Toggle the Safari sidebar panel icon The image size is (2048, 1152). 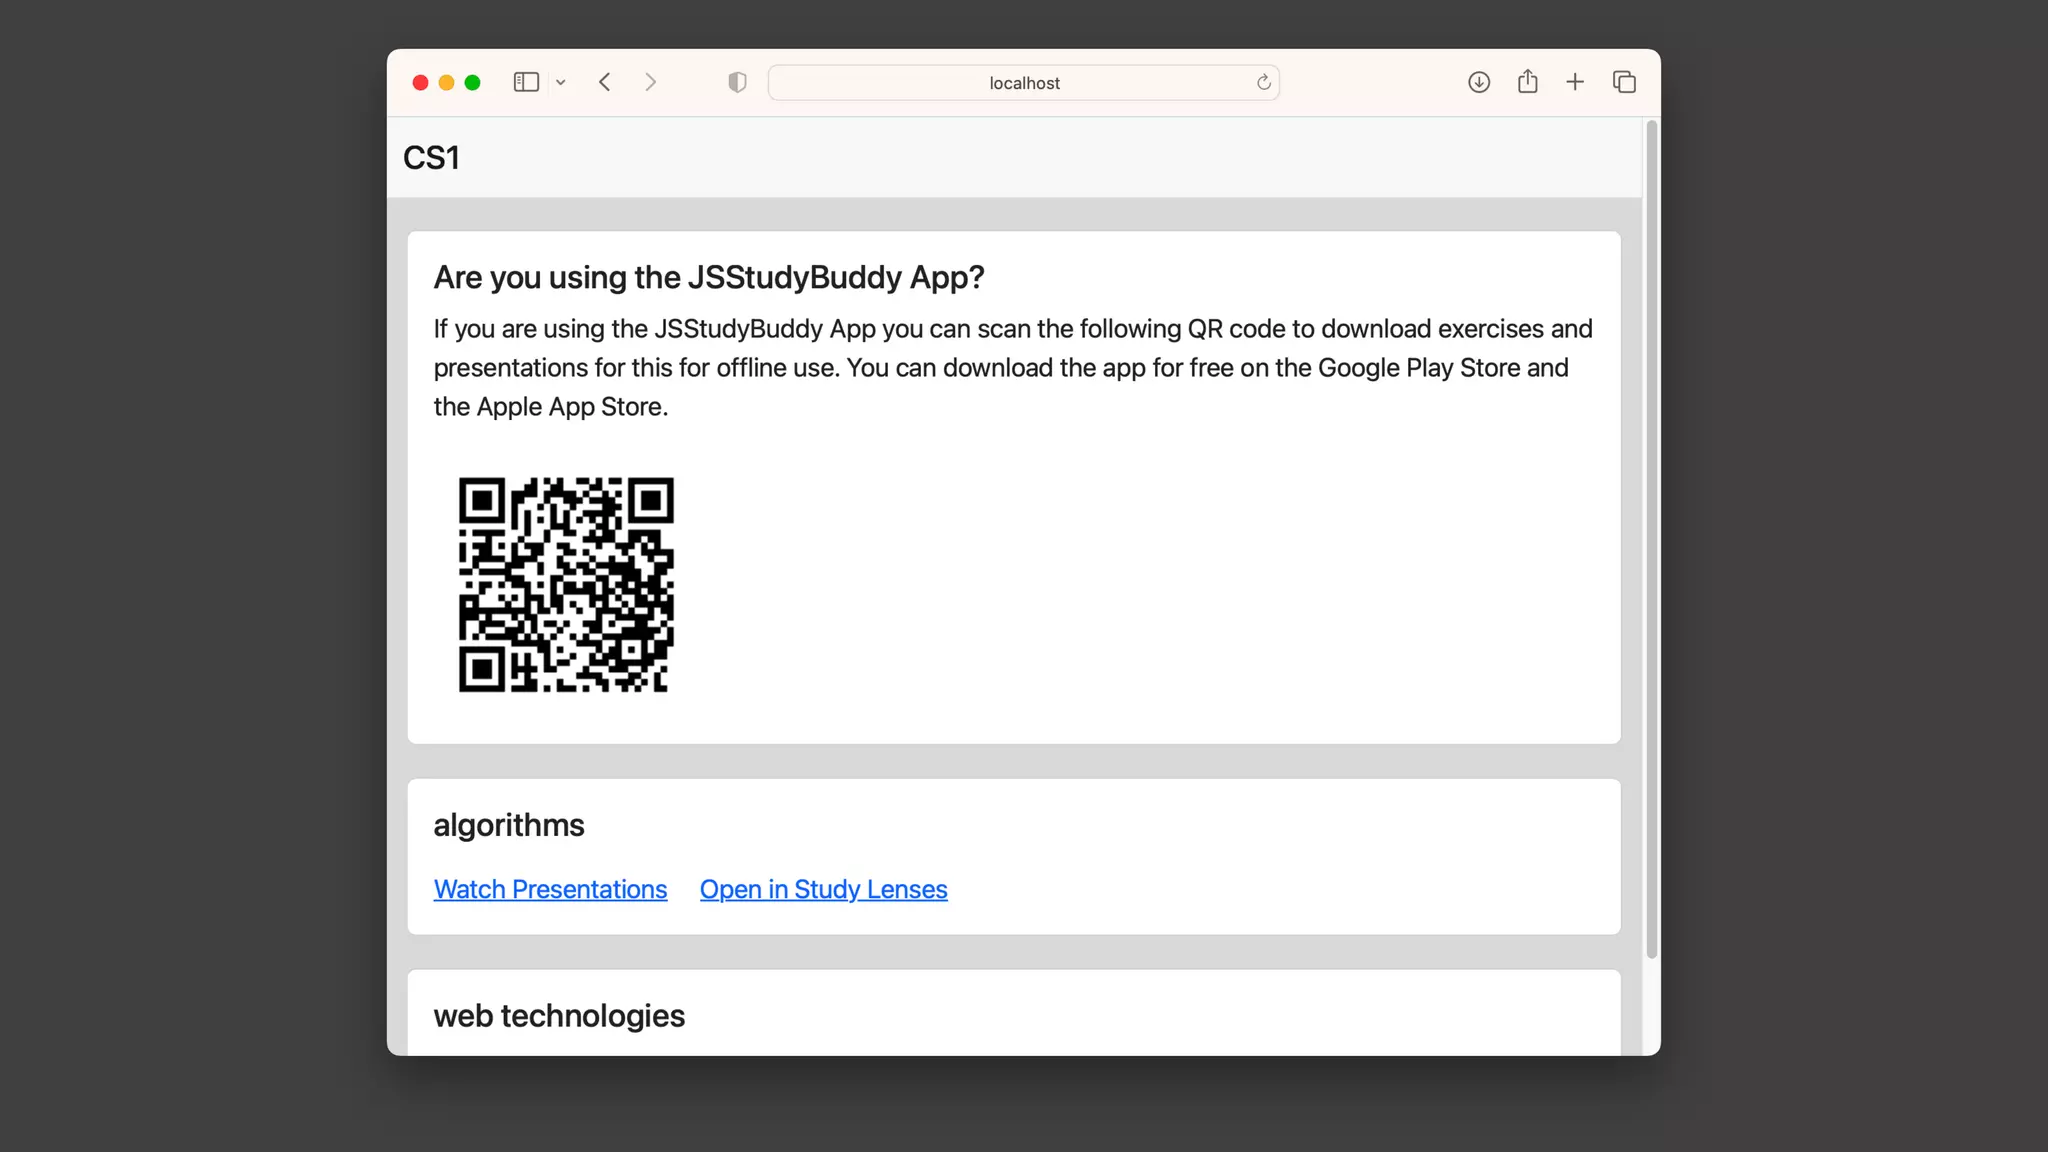pos(526,82)
